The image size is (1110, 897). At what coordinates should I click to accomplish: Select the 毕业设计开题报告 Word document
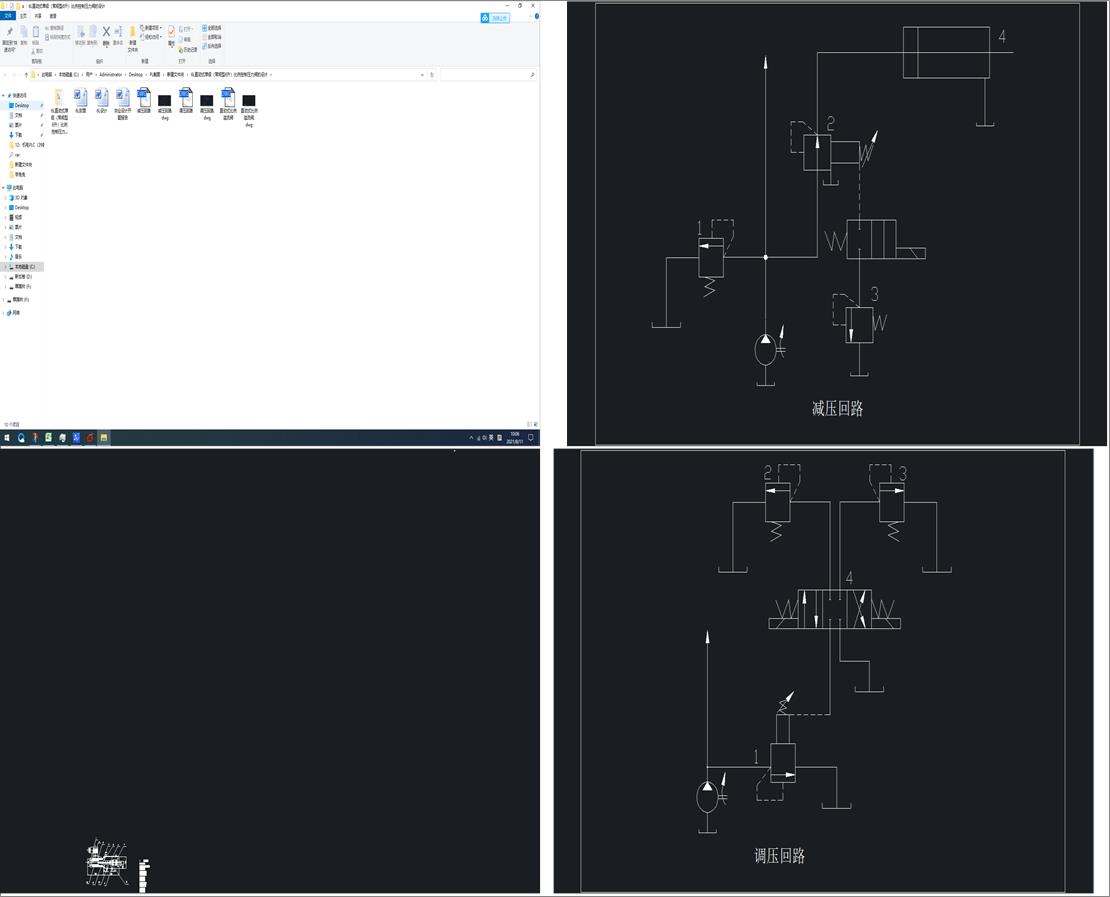pyautogui.click(x=122, y=103)
